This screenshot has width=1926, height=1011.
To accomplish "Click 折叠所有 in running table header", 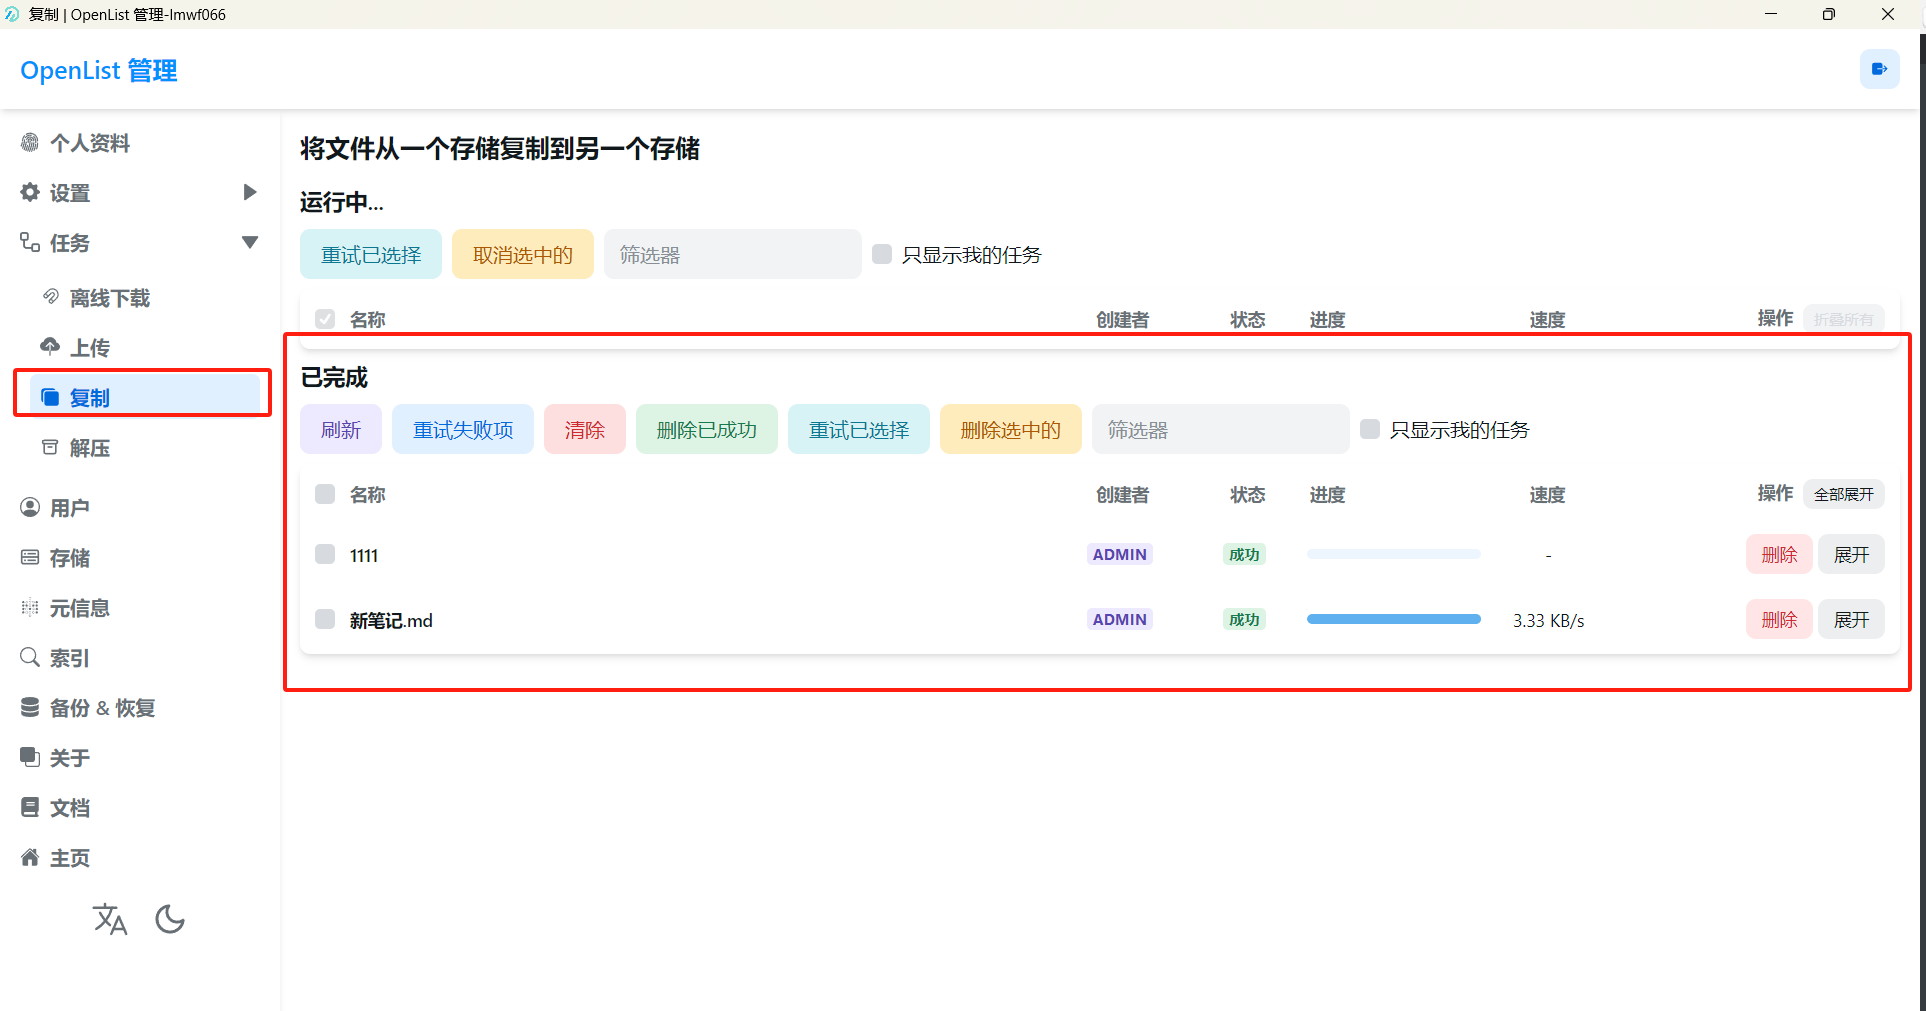I will 1844,319.
